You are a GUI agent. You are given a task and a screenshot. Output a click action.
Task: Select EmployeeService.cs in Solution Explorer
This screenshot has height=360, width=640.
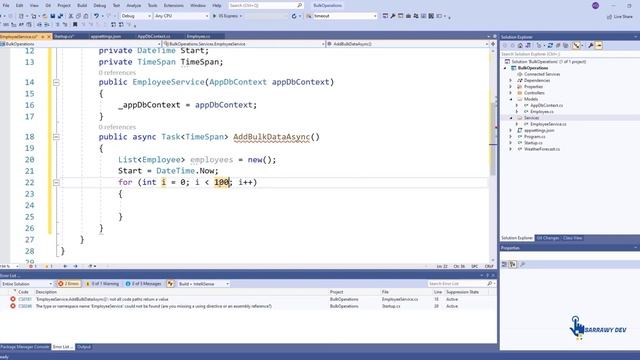548,124
